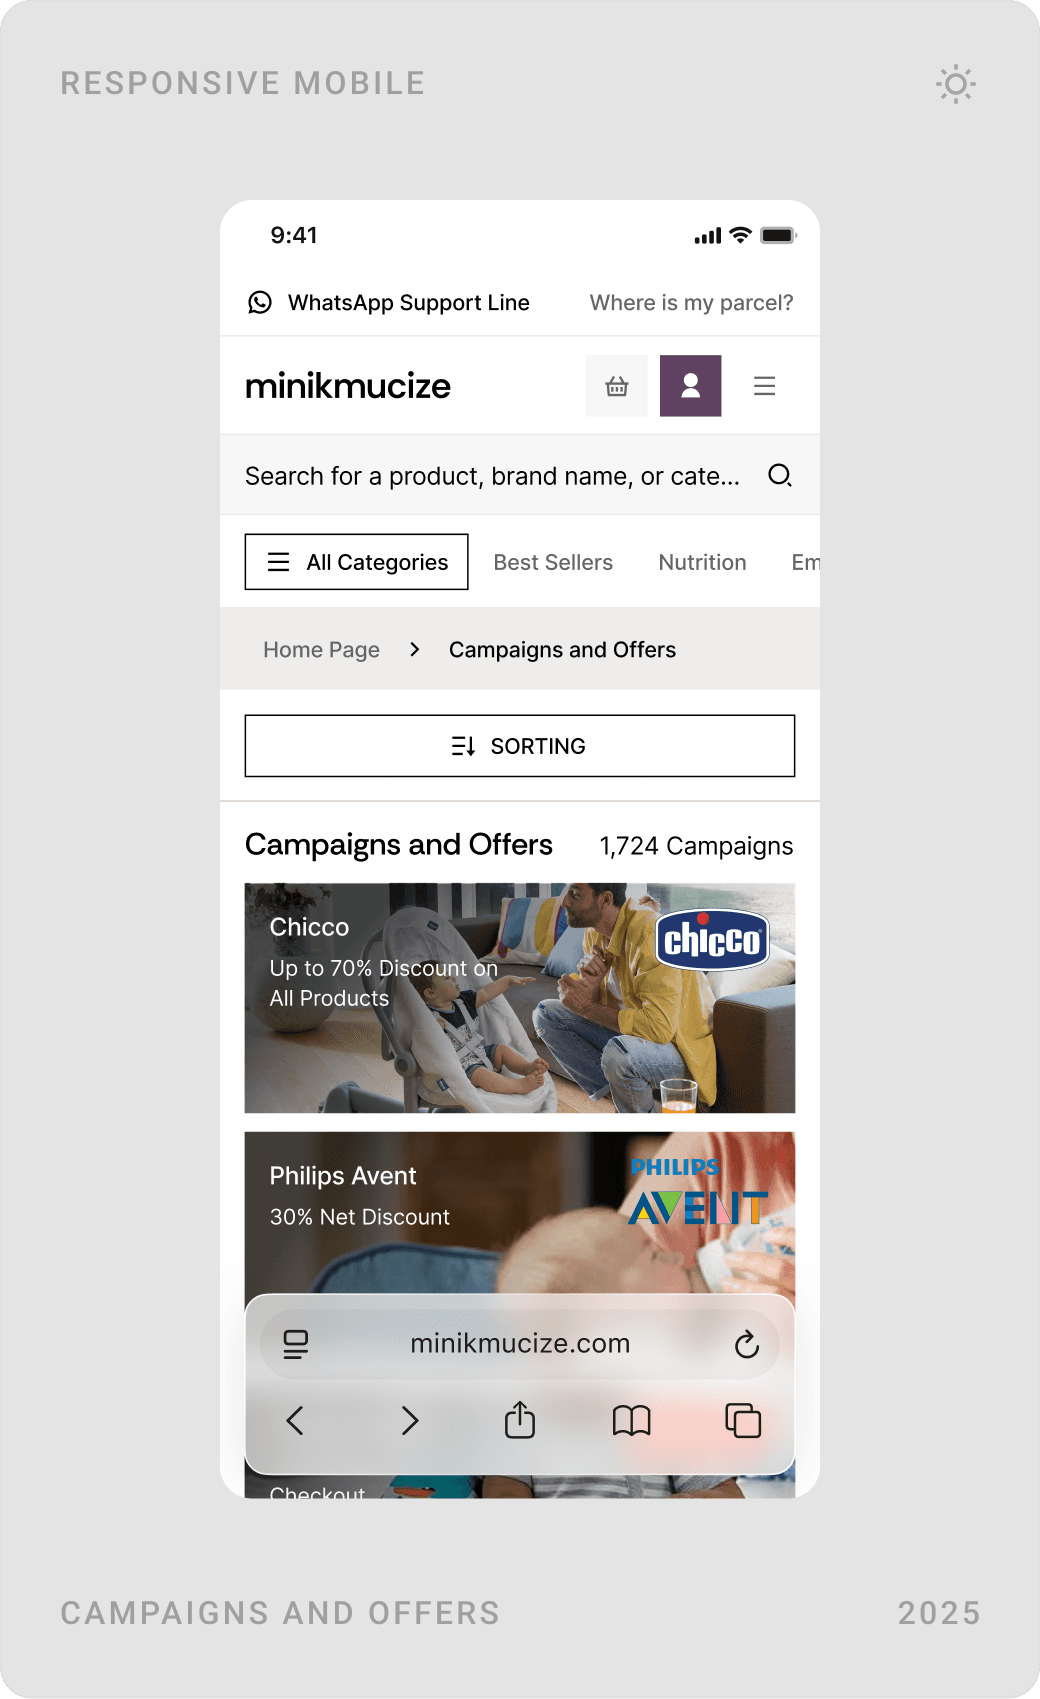Toggle the light mode sun icon
The height and width of the screenshot is (1699, 1040).
coord(956,84)
